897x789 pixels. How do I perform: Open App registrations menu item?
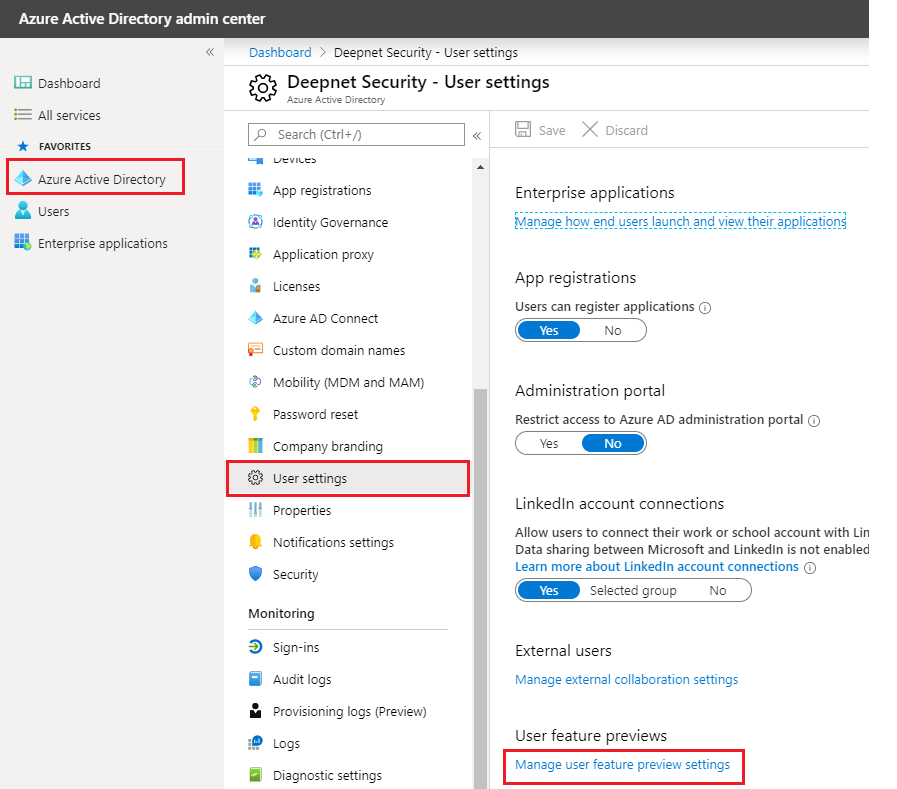[321, 190]
